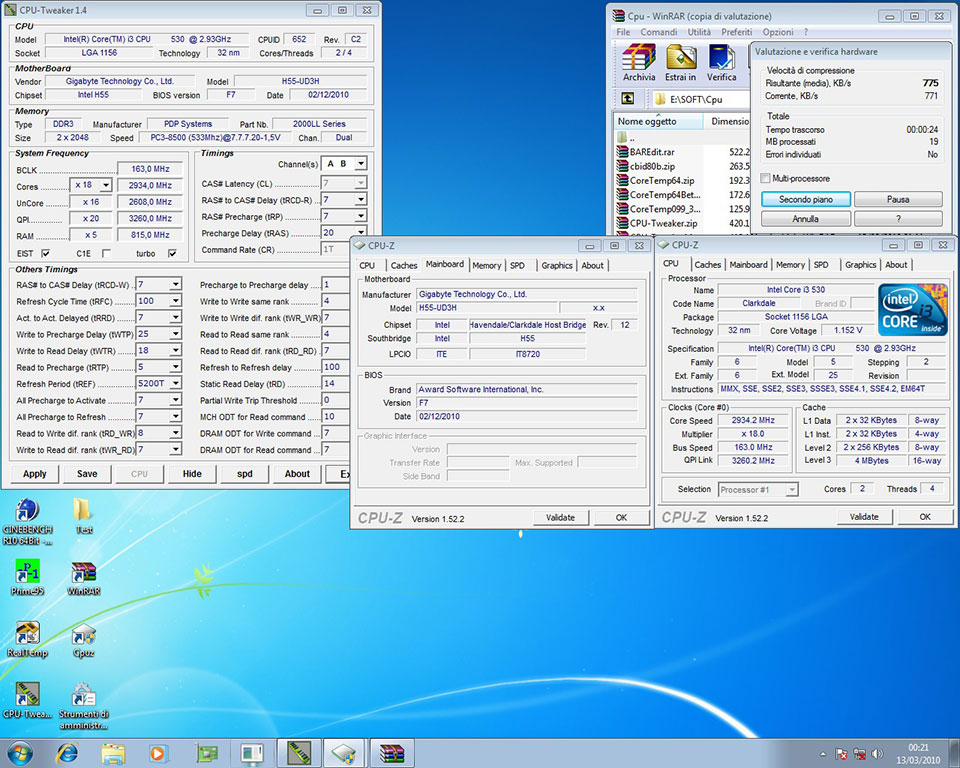Click the BCLK frequency field showing 163,0 MHz

pyautogui.click(x=151, y=168)
